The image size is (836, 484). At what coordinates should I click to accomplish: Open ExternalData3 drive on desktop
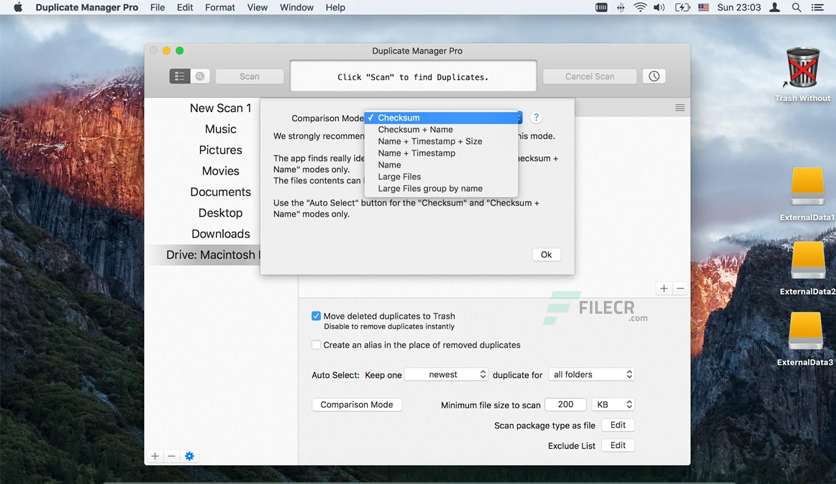tap(806, 339)
